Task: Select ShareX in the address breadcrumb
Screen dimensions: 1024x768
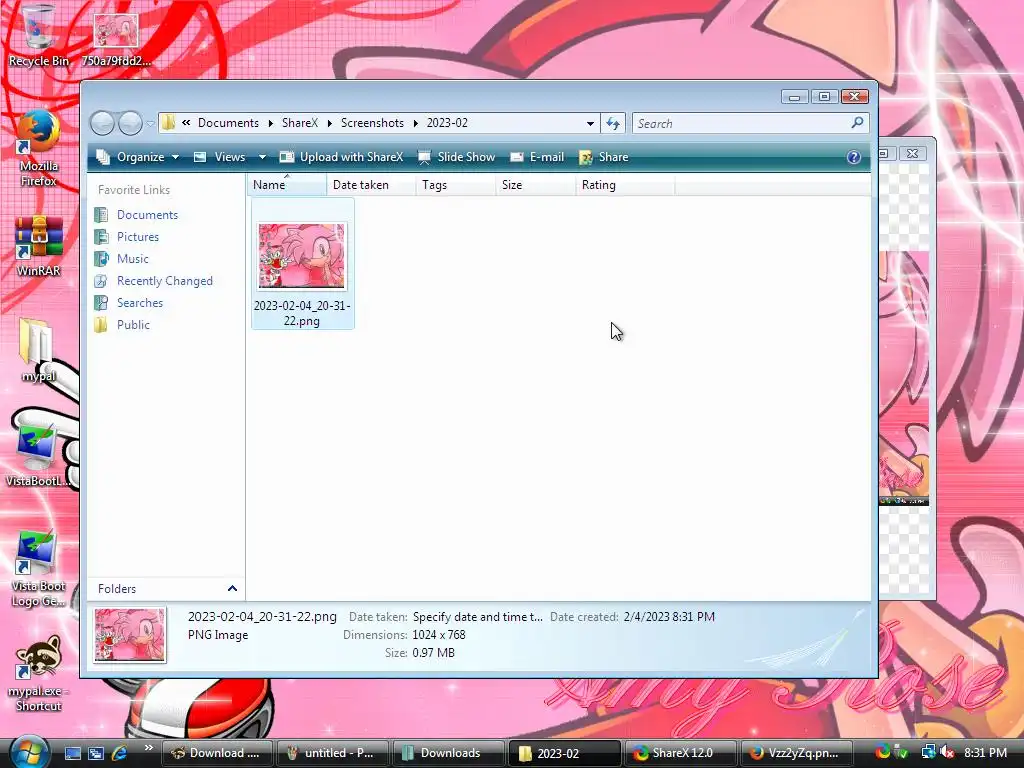Action: pos(299,123)
